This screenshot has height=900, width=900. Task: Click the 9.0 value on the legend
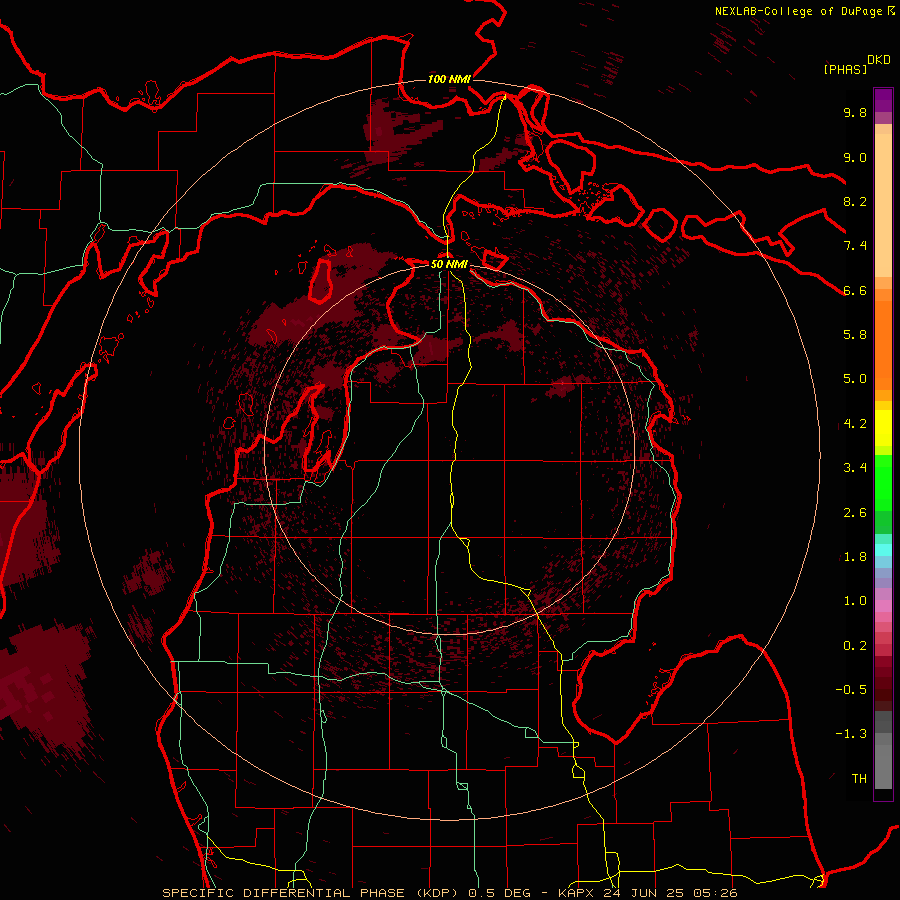[x=855, y=157]
